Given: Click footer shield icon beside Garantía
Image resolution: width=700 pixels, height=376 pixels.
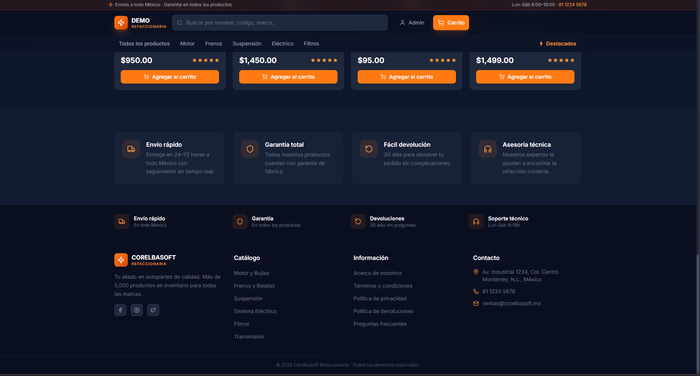Looking at the screenshot, I should [240, 221].
